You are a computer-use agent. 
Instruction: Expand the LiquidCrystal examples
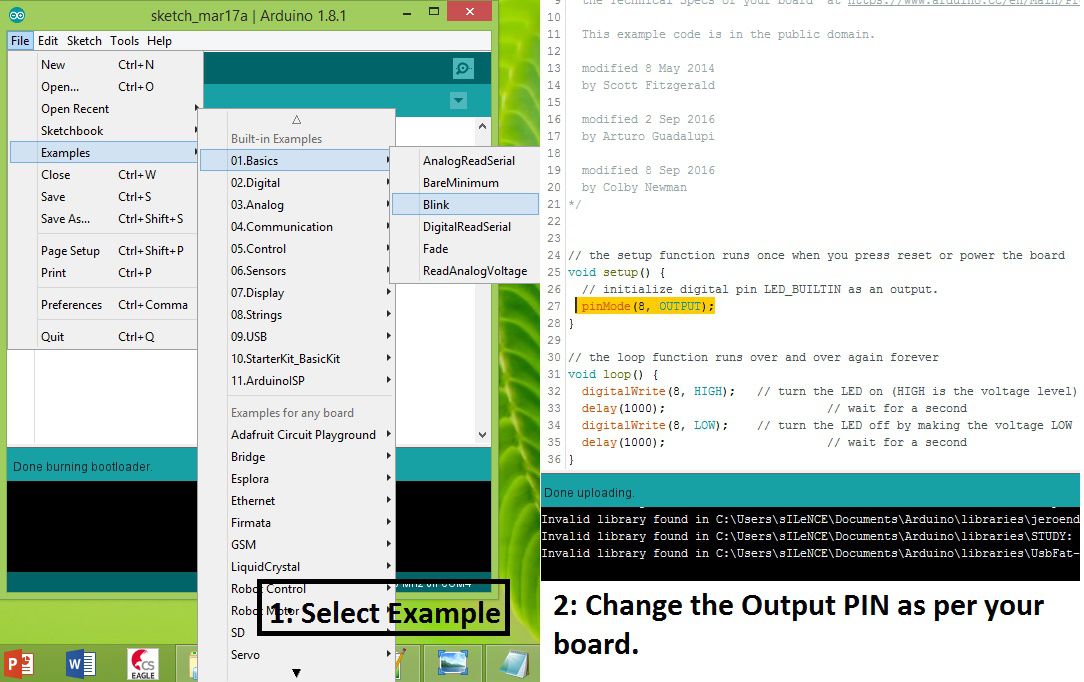pyautogui.click(x=297, y=567)
